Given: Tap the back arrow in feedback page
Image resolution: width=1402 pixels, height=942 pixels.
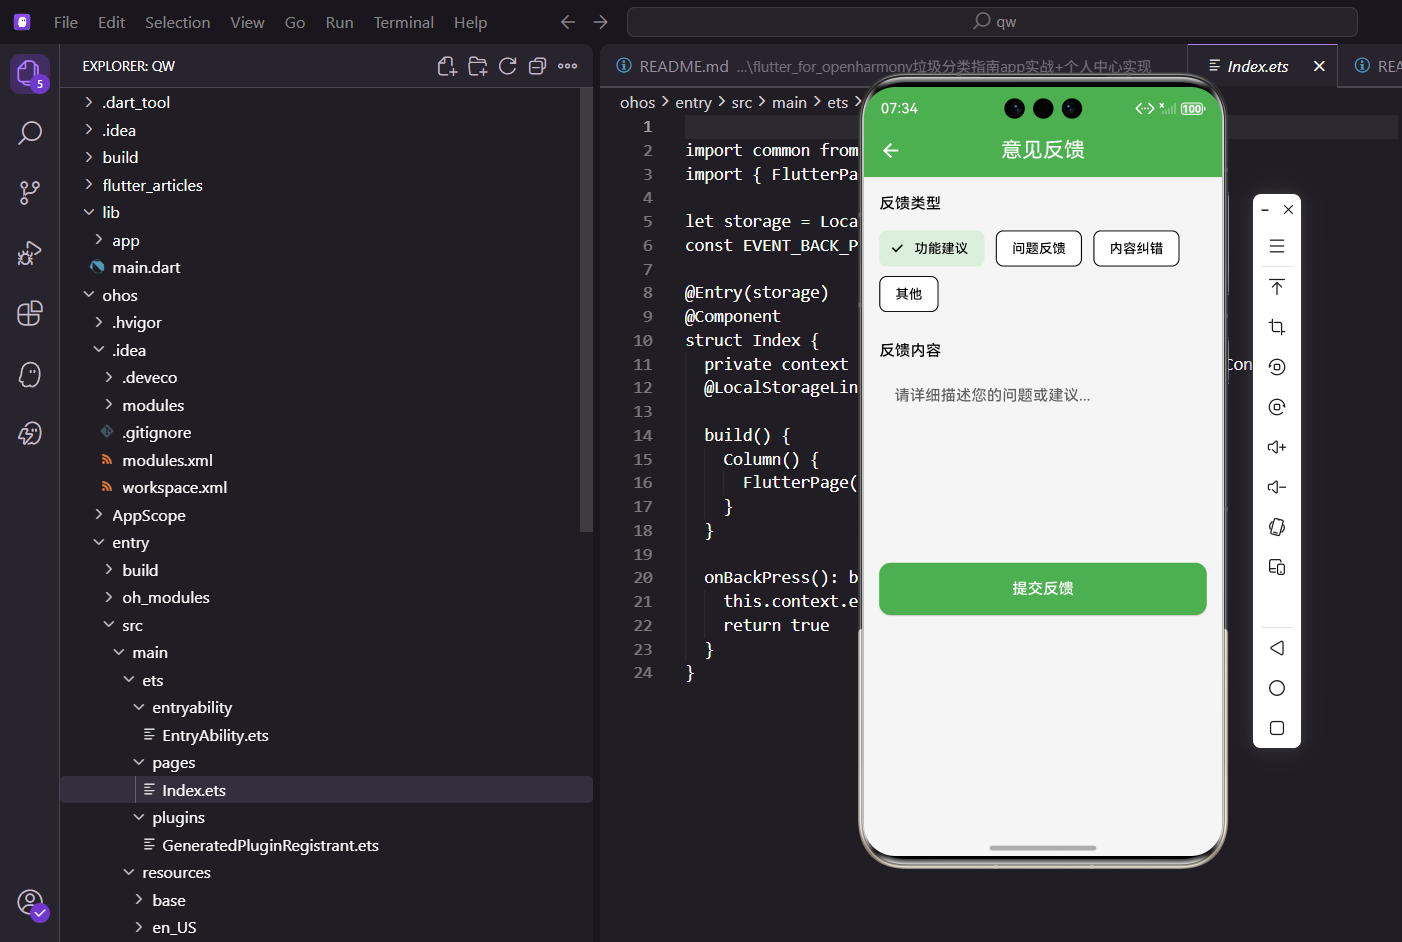Looking at the screenshot, I should 891,150.
